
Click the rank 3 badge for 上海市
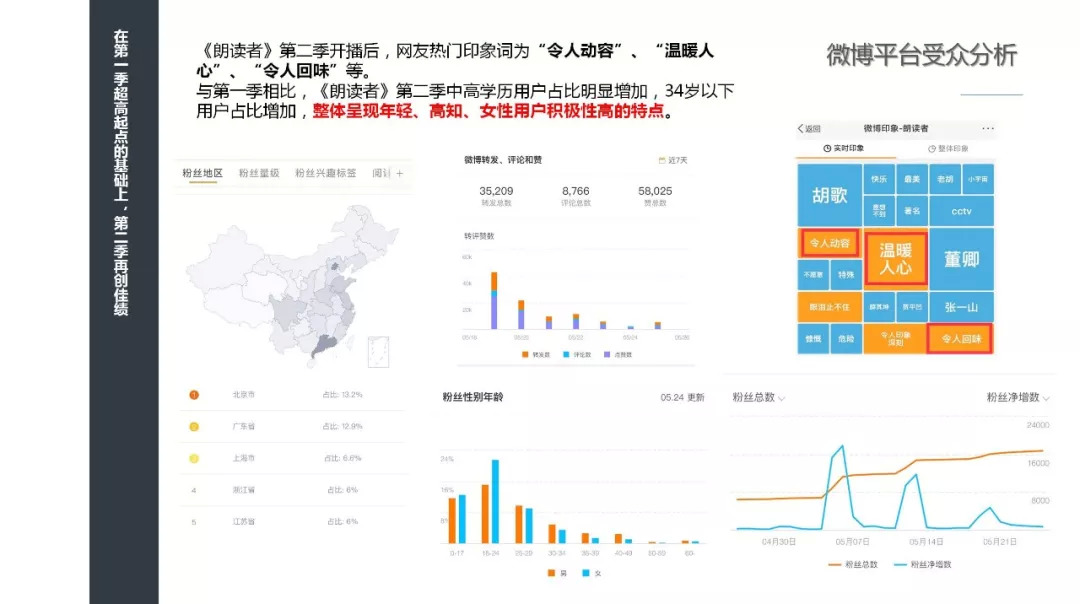click(194, 458)
